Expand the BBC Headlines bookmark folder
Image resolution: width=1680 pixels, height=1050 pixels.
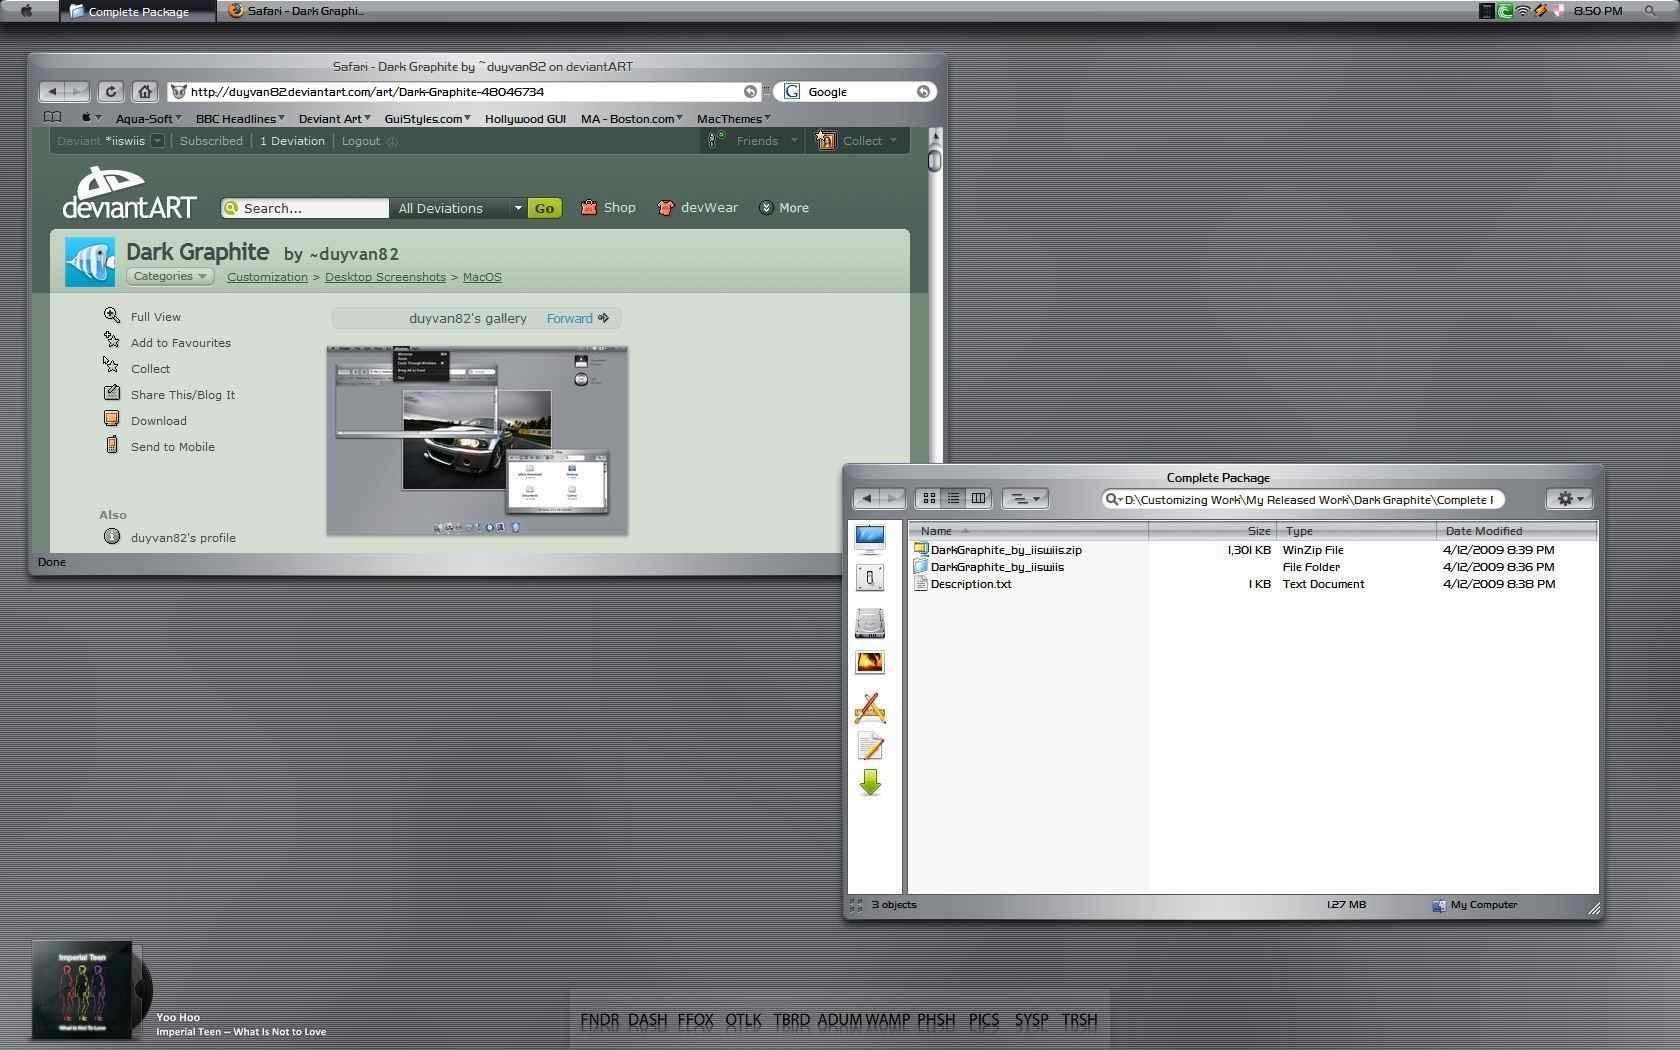(240, 118)
